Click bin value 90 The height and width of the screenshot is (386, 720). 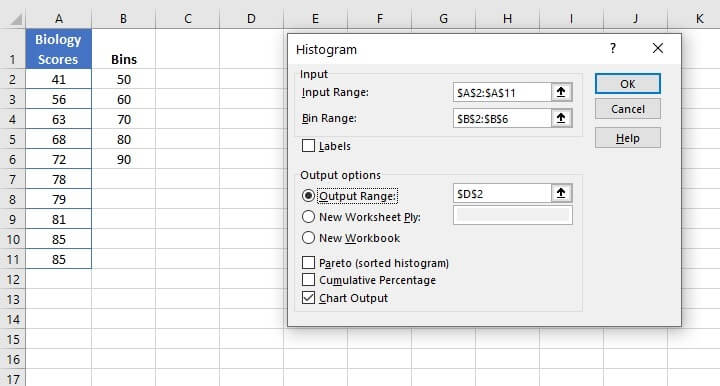(124, 159)
